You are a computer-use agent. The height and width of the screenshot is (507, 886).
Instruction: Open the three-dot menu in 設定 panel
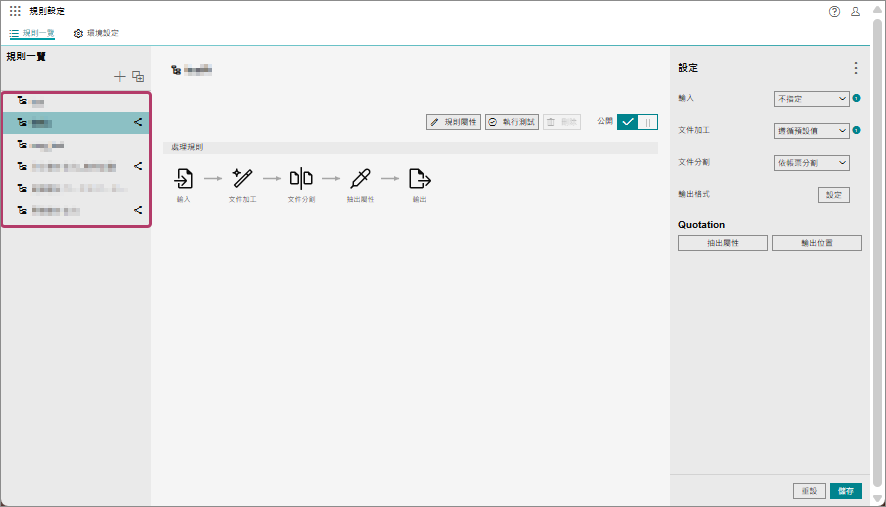click(855, 68)
